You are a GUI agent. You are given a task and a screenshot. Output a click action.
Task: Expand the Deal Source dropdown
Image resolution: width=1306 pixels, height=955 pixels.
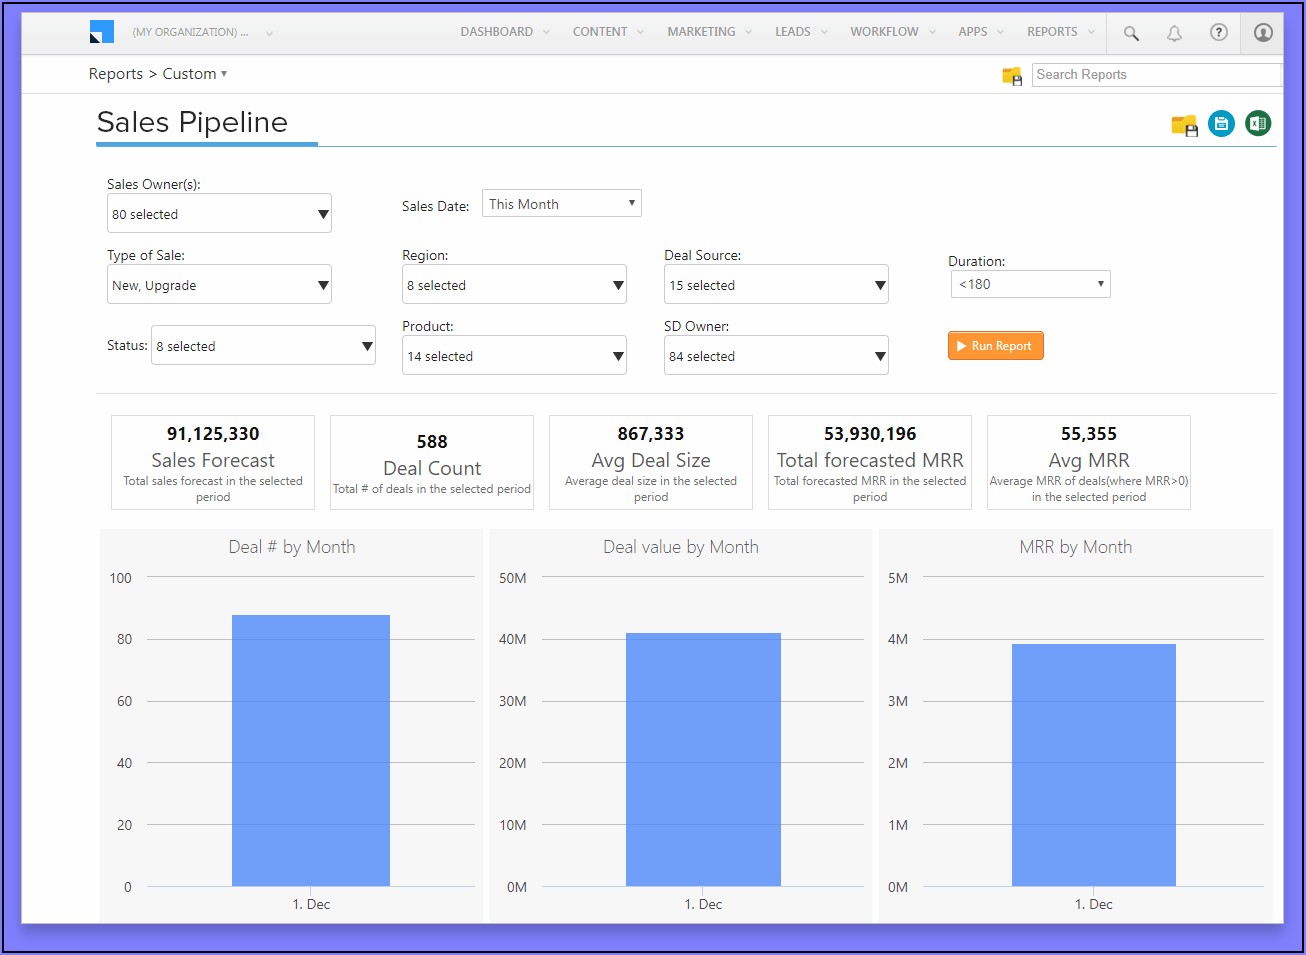click(x=776, y=285)
